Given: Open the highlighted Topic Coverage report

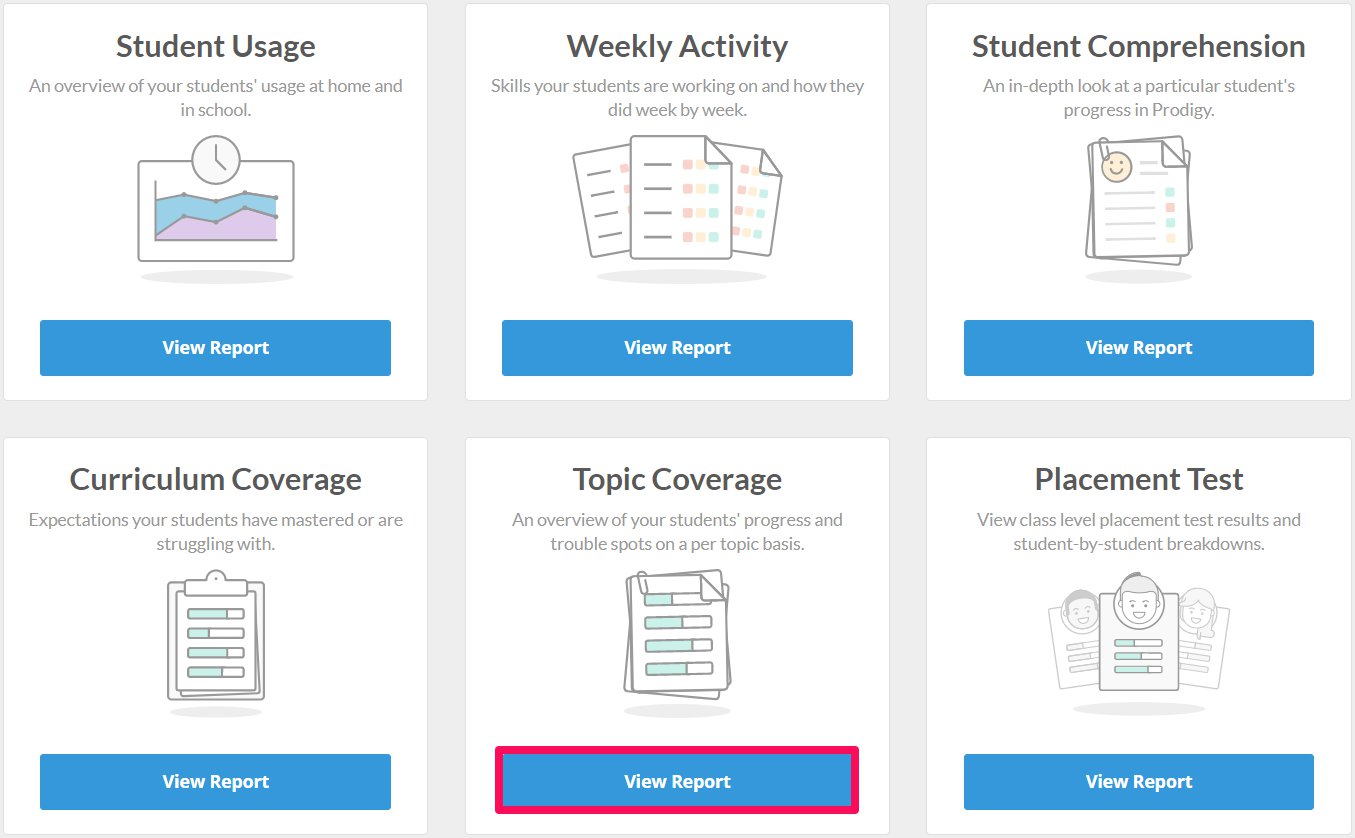Looking at the screenshot, I should coord(677,782).
